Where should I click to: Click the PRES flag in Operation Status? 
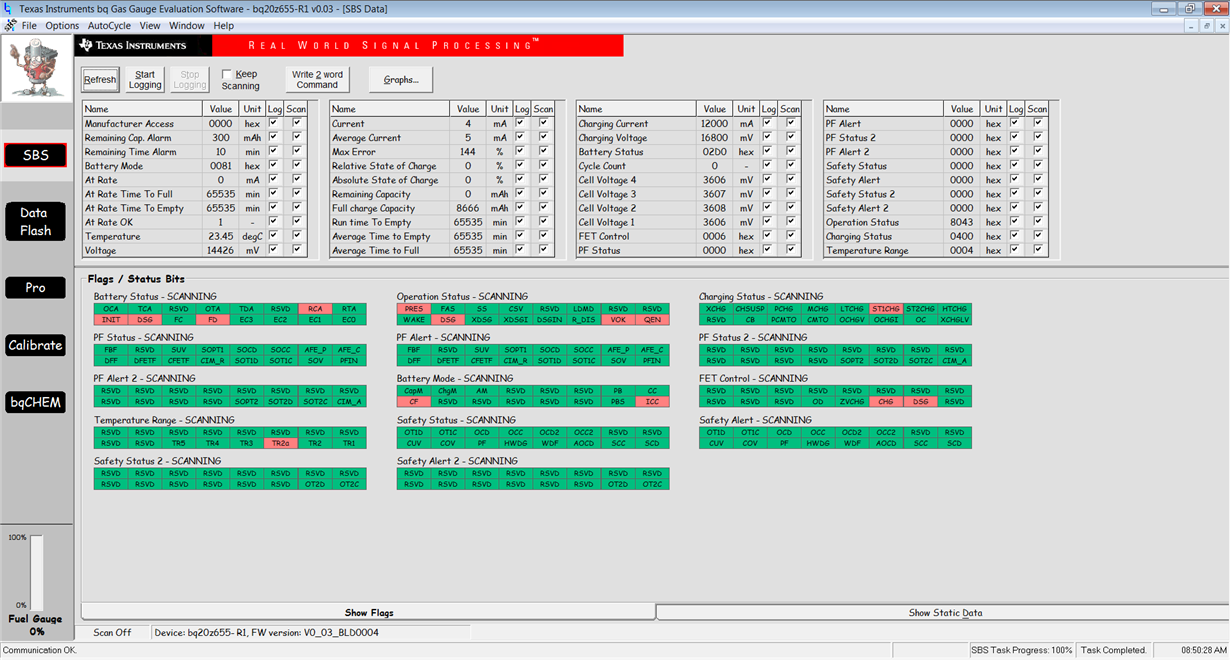pyautogui.click(x=414, y=309)
